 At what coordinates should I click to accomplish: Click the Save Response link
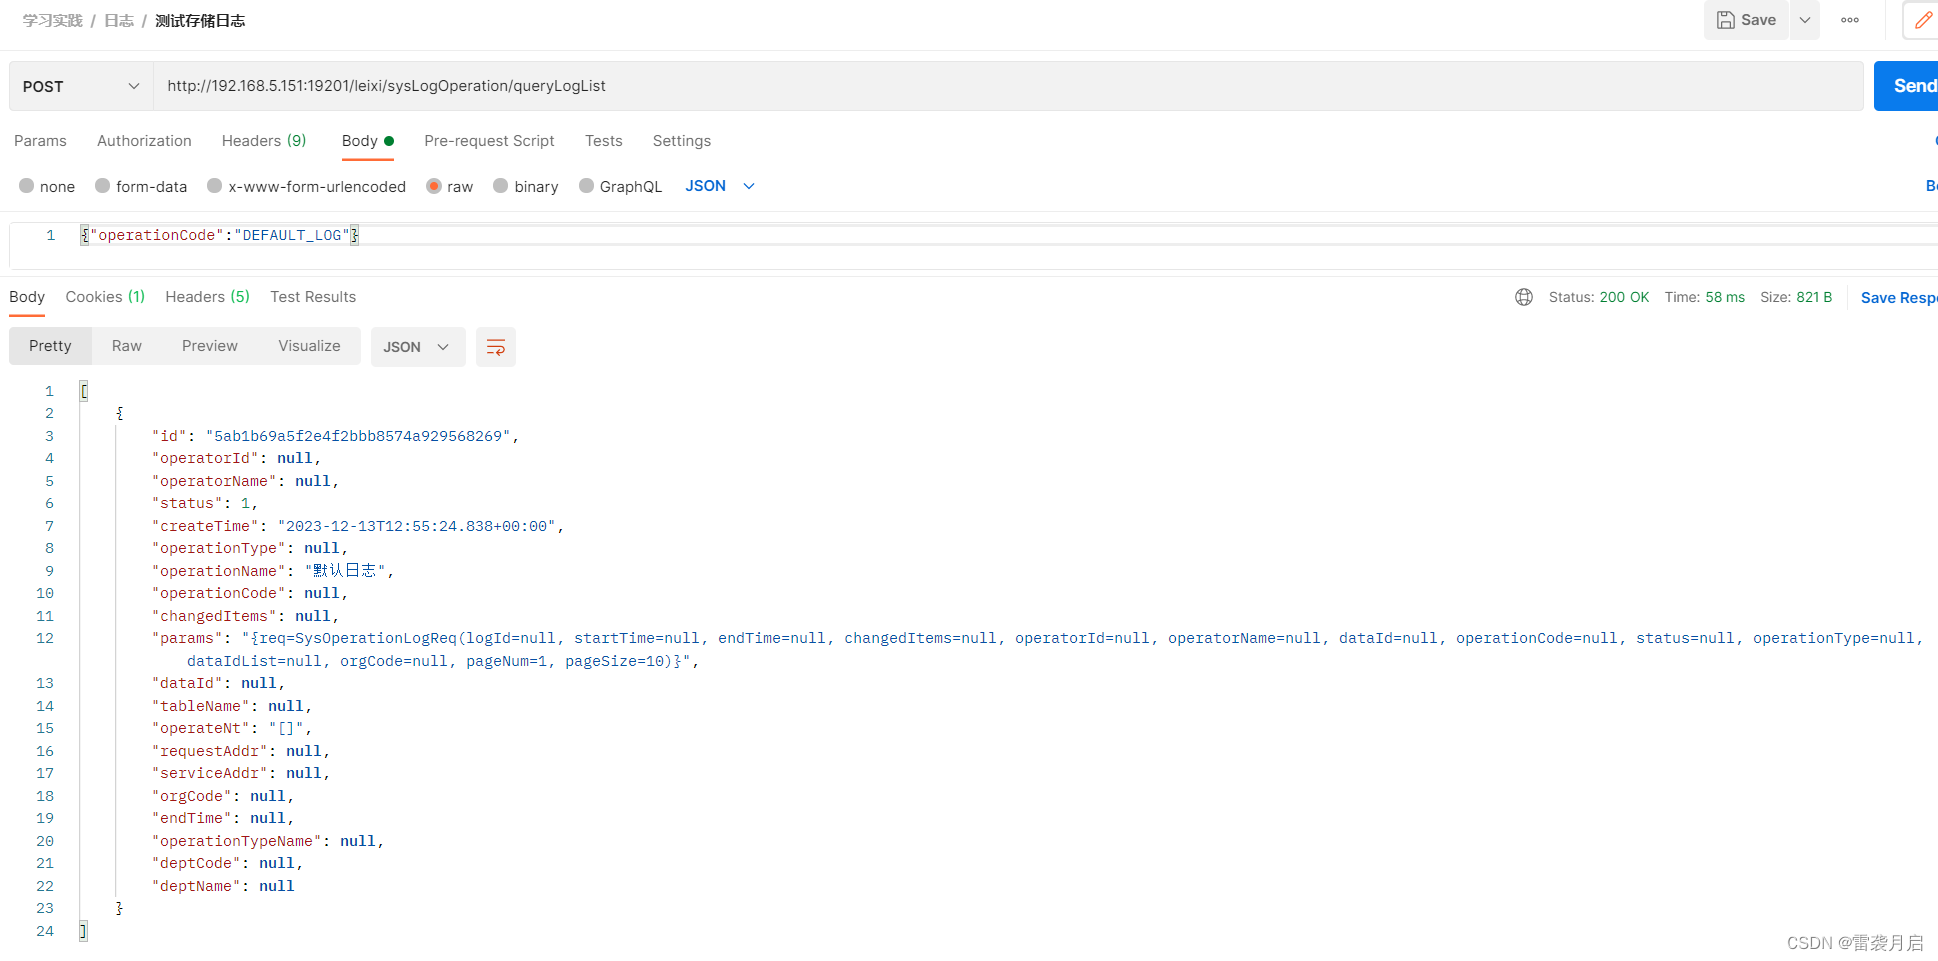tap(1897, 297)
